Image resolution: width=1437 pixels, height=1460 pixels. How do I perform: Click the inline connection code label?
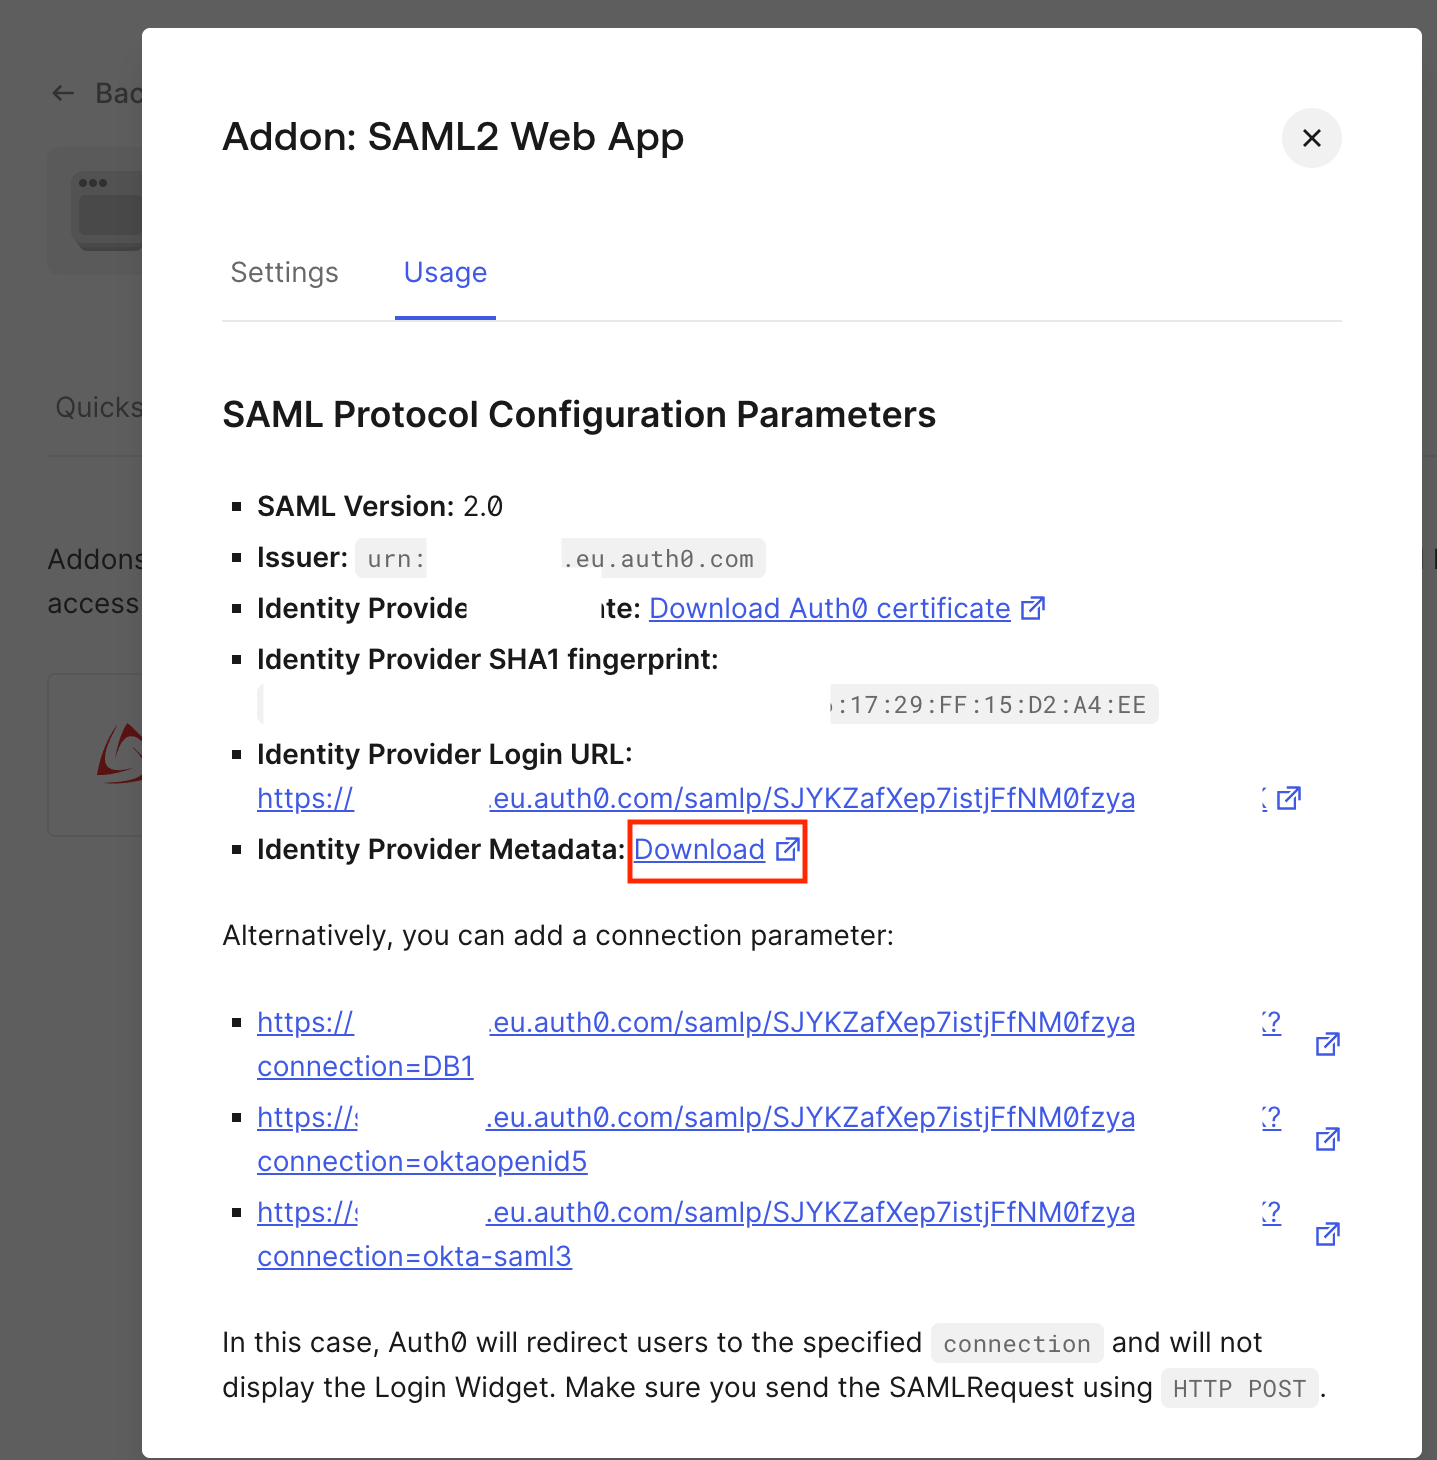click(1016, 1344)
